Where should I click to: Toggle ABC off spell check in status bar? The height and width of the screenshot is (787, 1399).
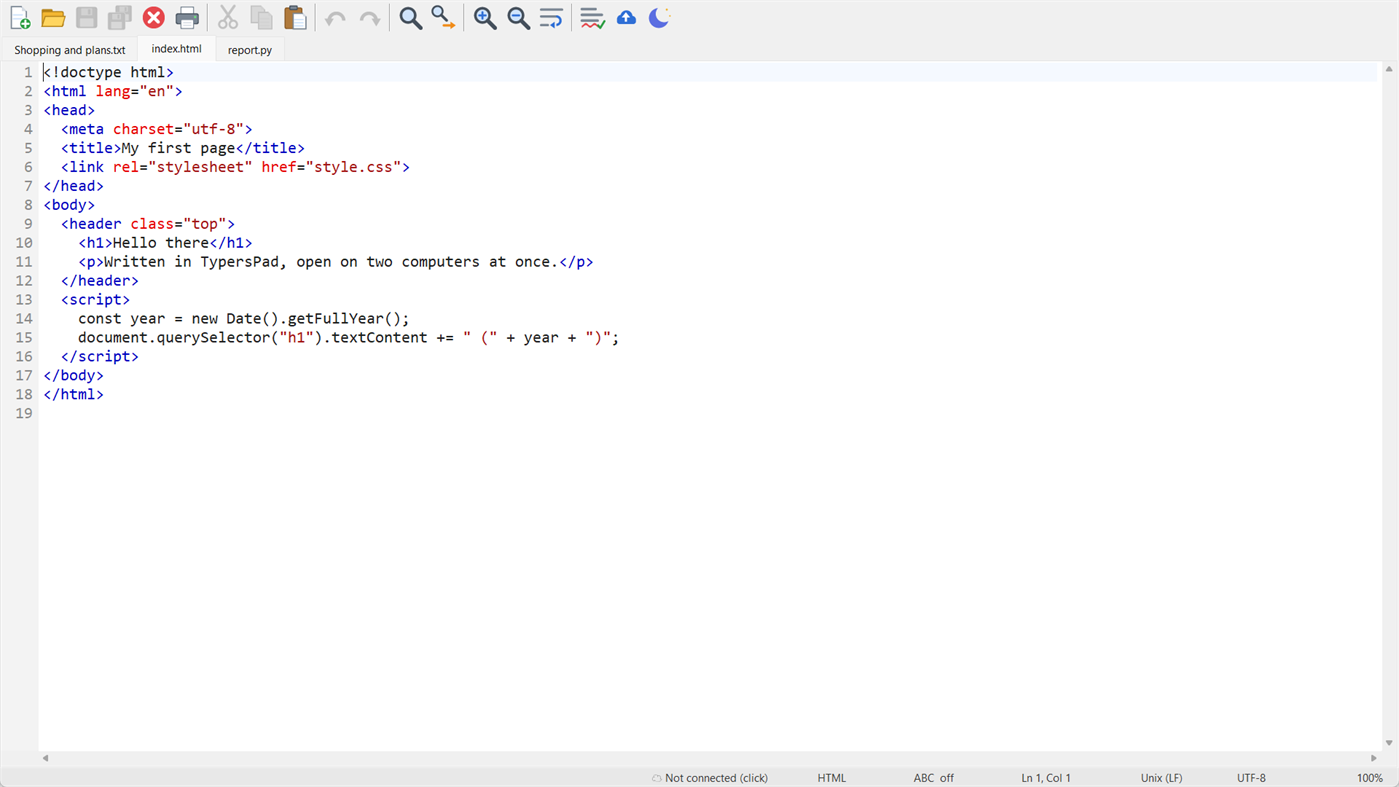click(934, 778)
